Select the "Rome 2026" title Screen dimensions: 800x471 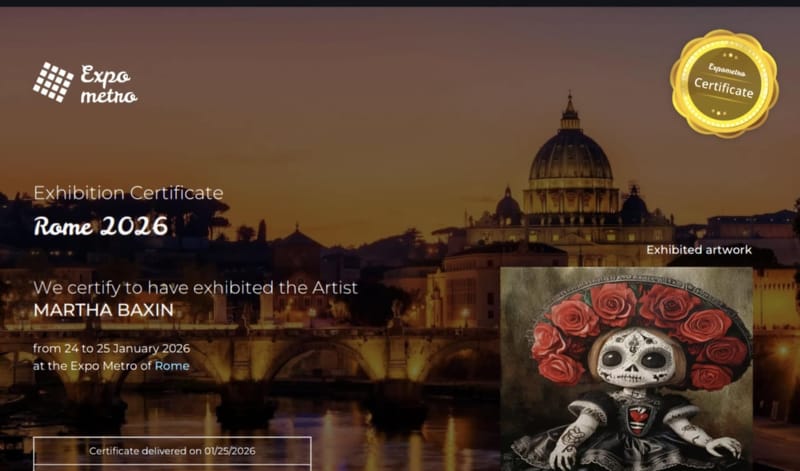pyautogui.click(x=100, y=225)
